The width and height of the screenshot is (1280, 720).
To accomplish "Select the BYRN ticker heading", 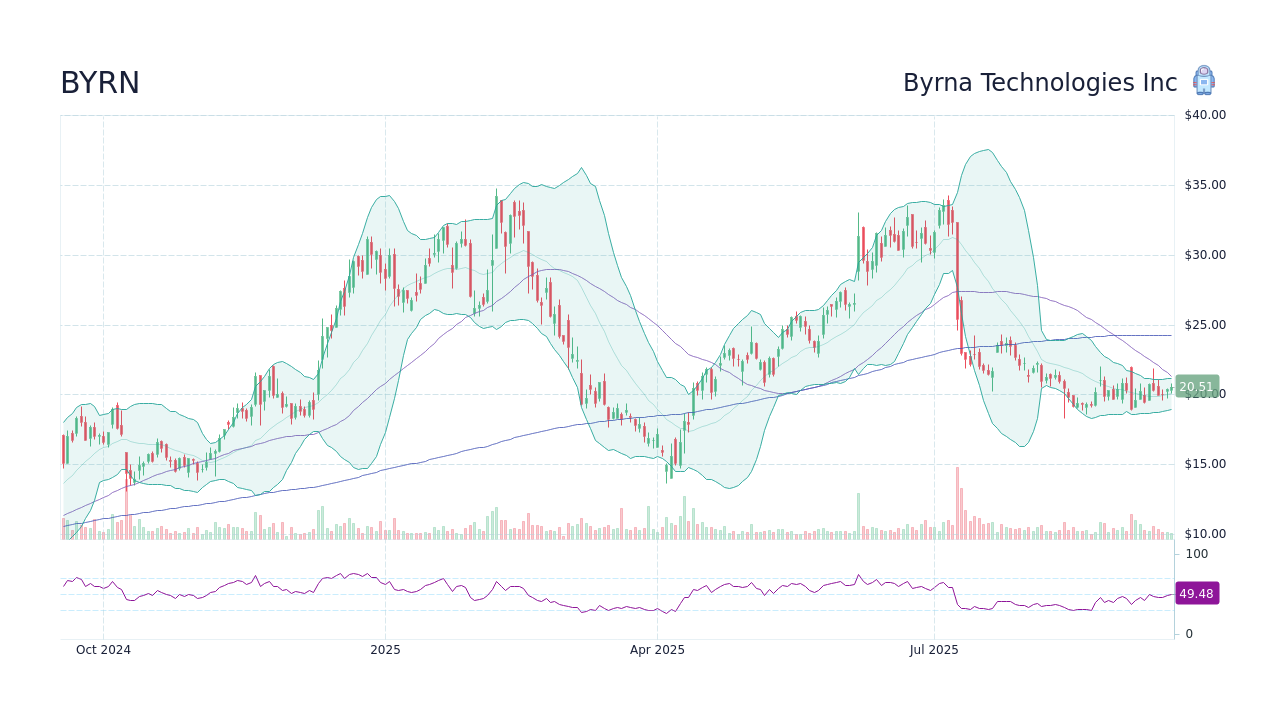I will pyautogui.click(x=100, y=83).
